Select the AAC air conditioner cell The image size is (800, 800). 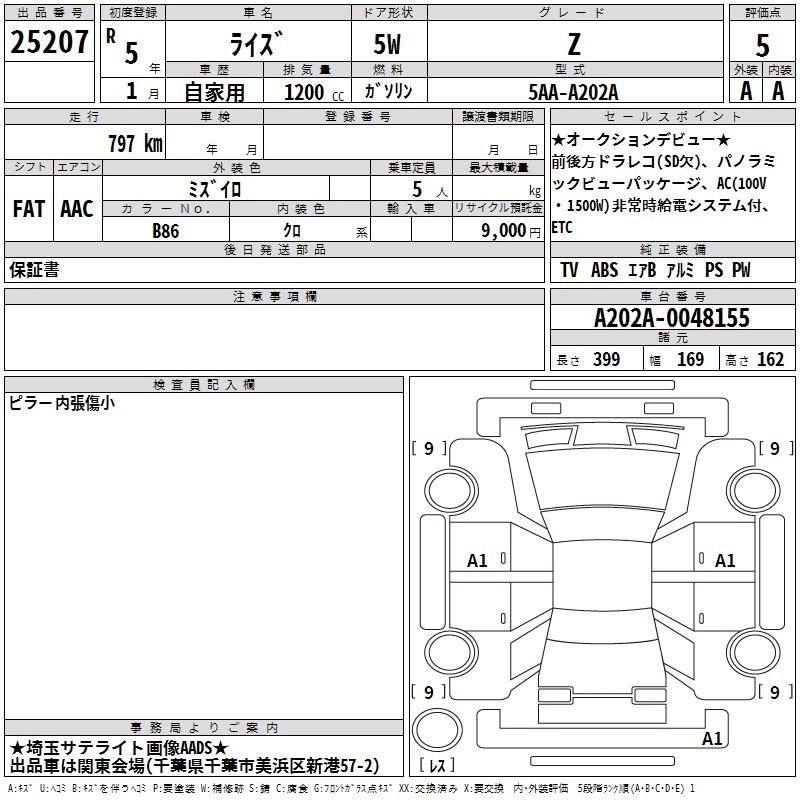pyautogui.click(x=76, y=209)
